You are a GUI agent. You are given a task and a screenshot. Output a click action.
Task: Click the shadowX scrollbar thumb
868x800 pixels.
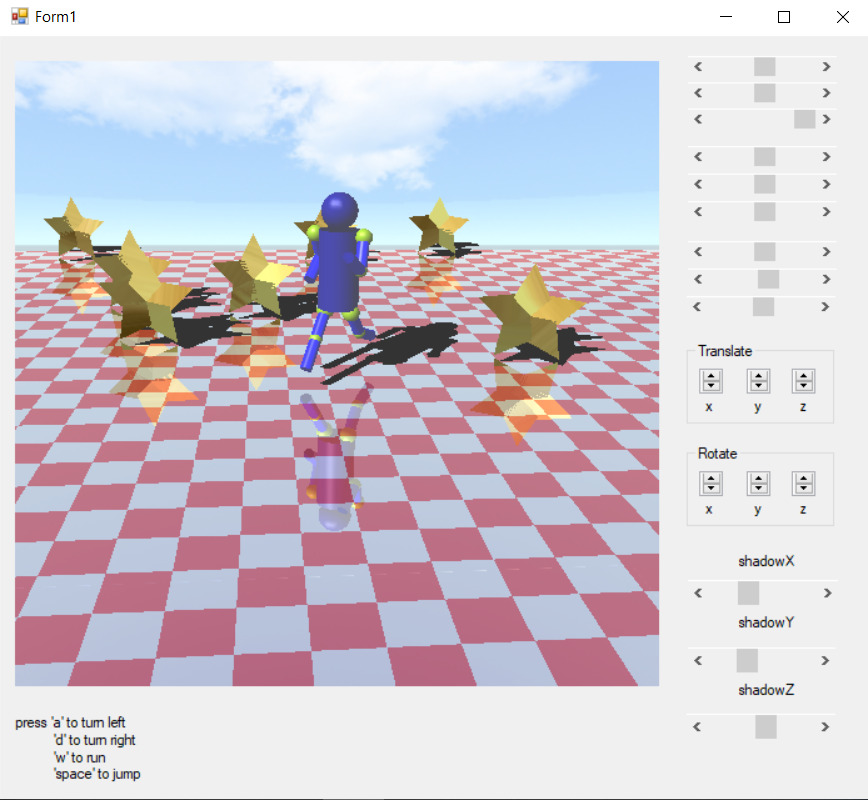(x=748, y=593)
